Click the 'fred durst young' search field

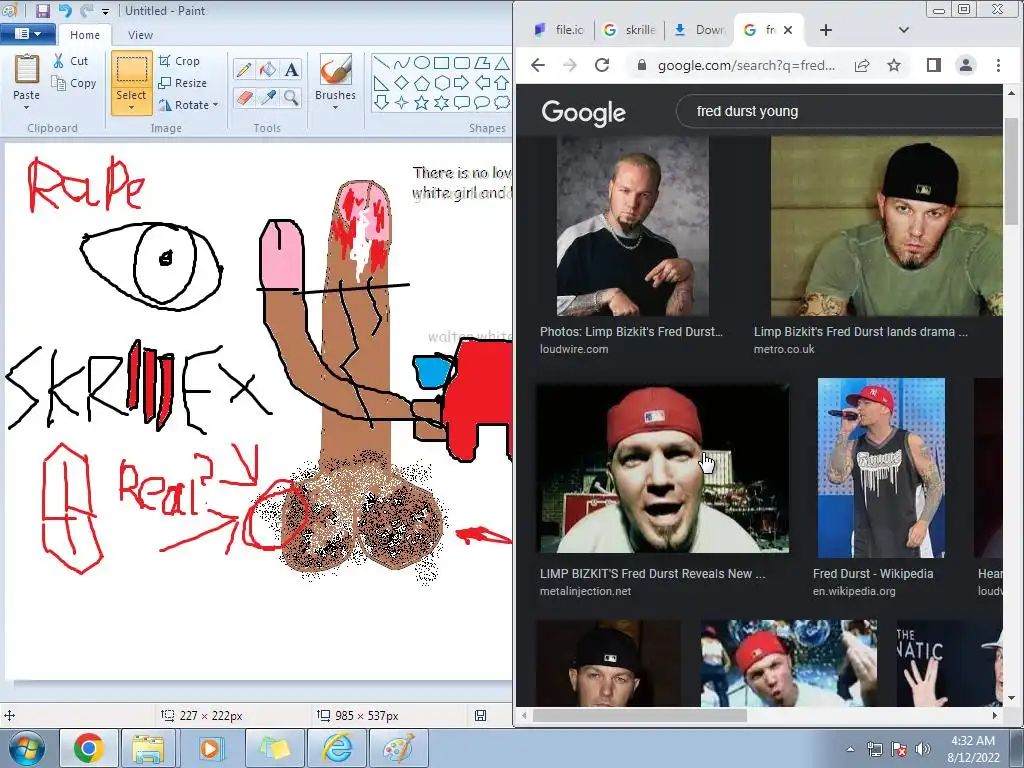[839, 111]
